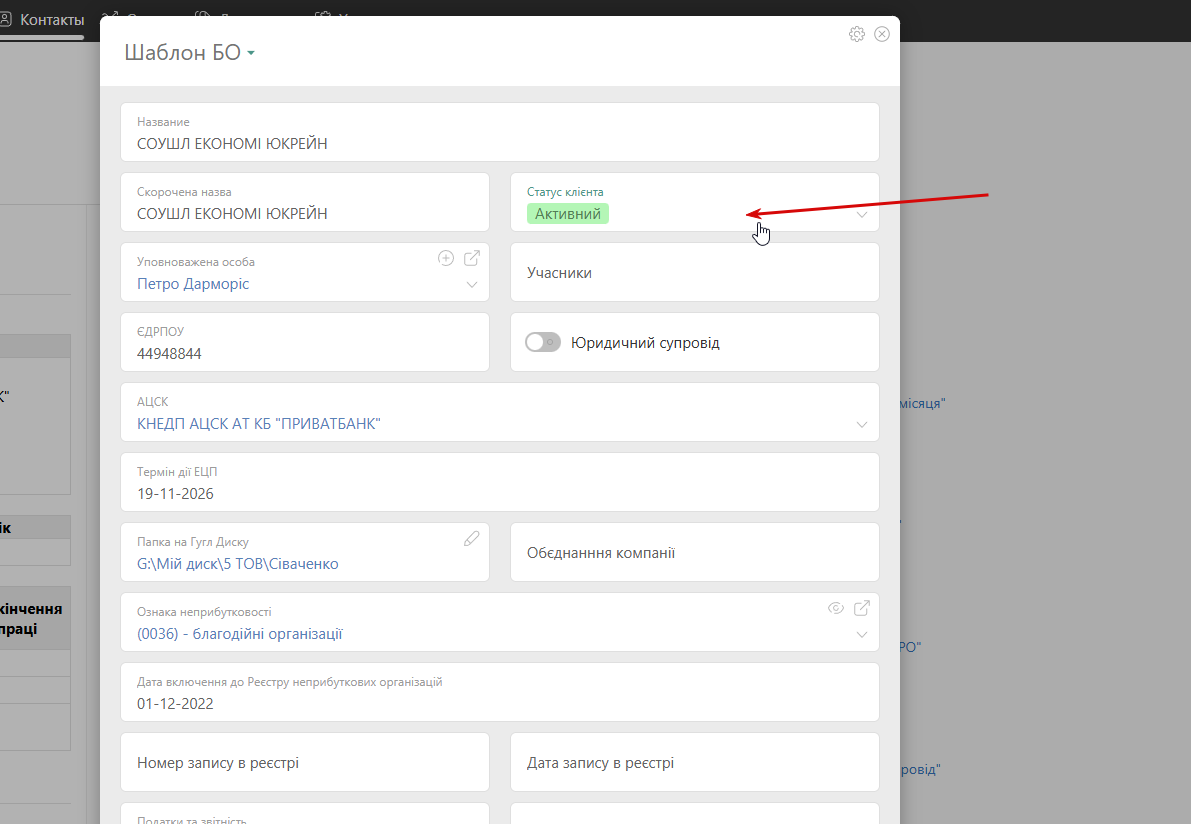The image size is (1191, 824).
Task: Open the Шаблон БО template dropdown
Action: pos(251,53)
